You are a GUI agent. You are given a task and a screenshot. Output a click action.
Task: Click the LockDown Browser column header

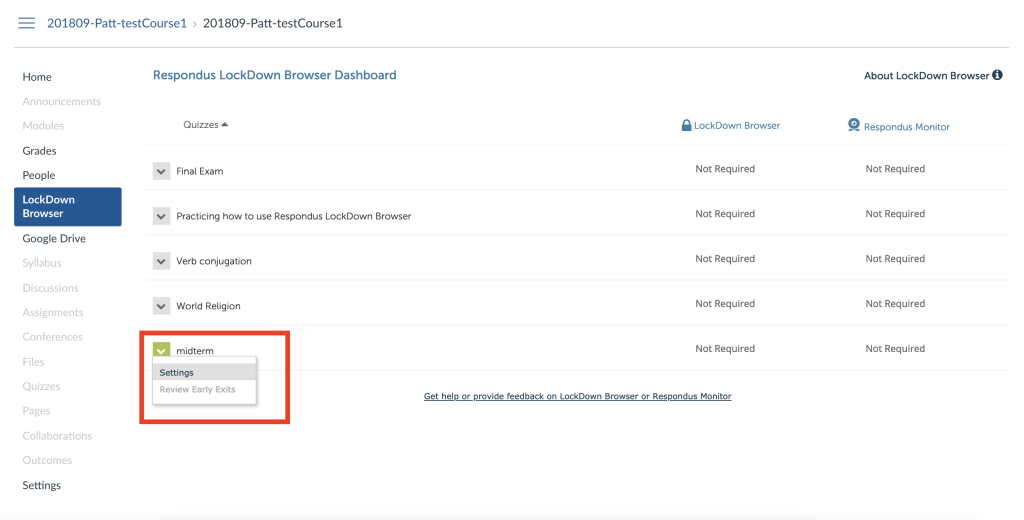click(x=737, y=125)
